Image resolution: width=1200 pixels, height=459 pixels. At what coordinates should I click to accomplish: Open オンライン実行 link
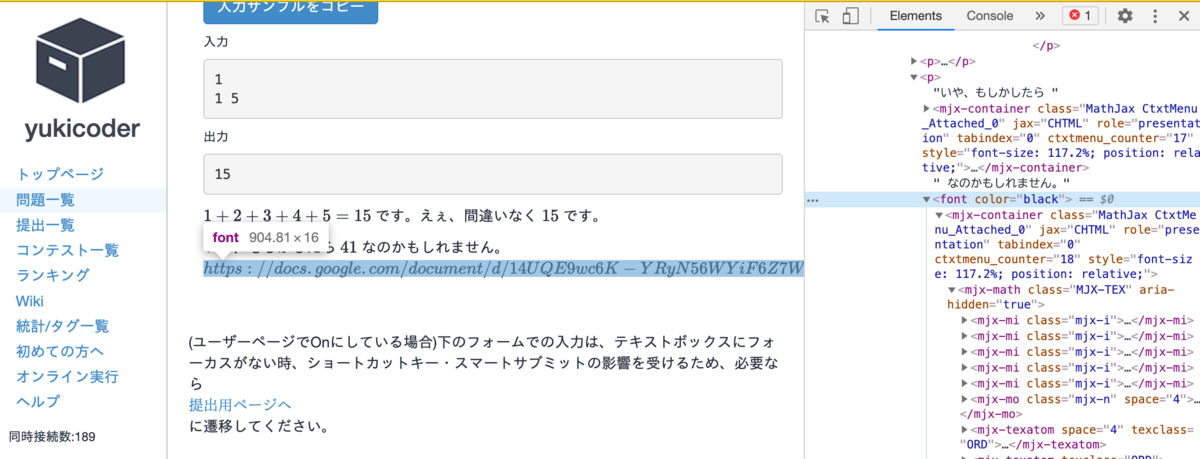67,377
